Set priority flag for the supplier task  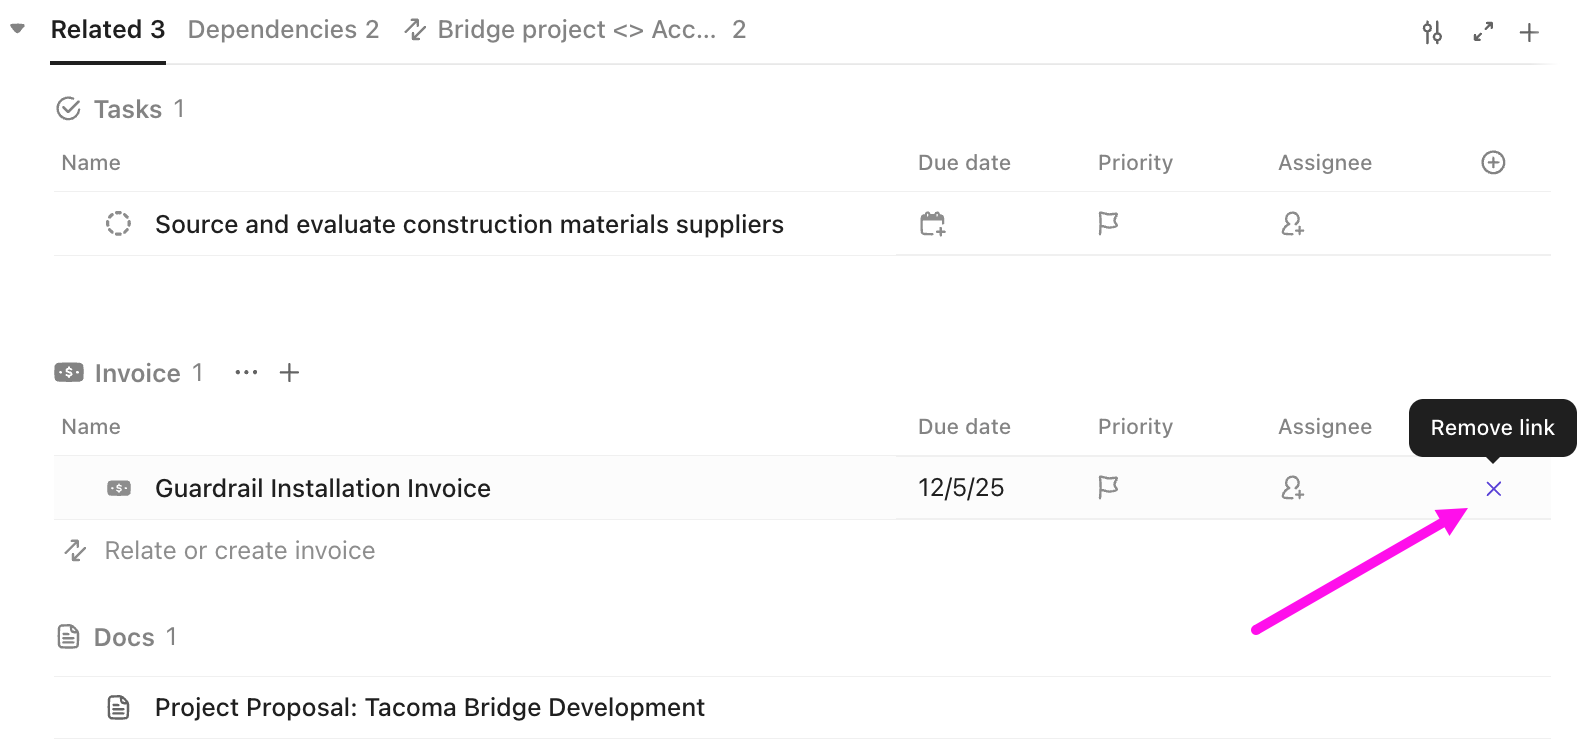(1107, 223)
